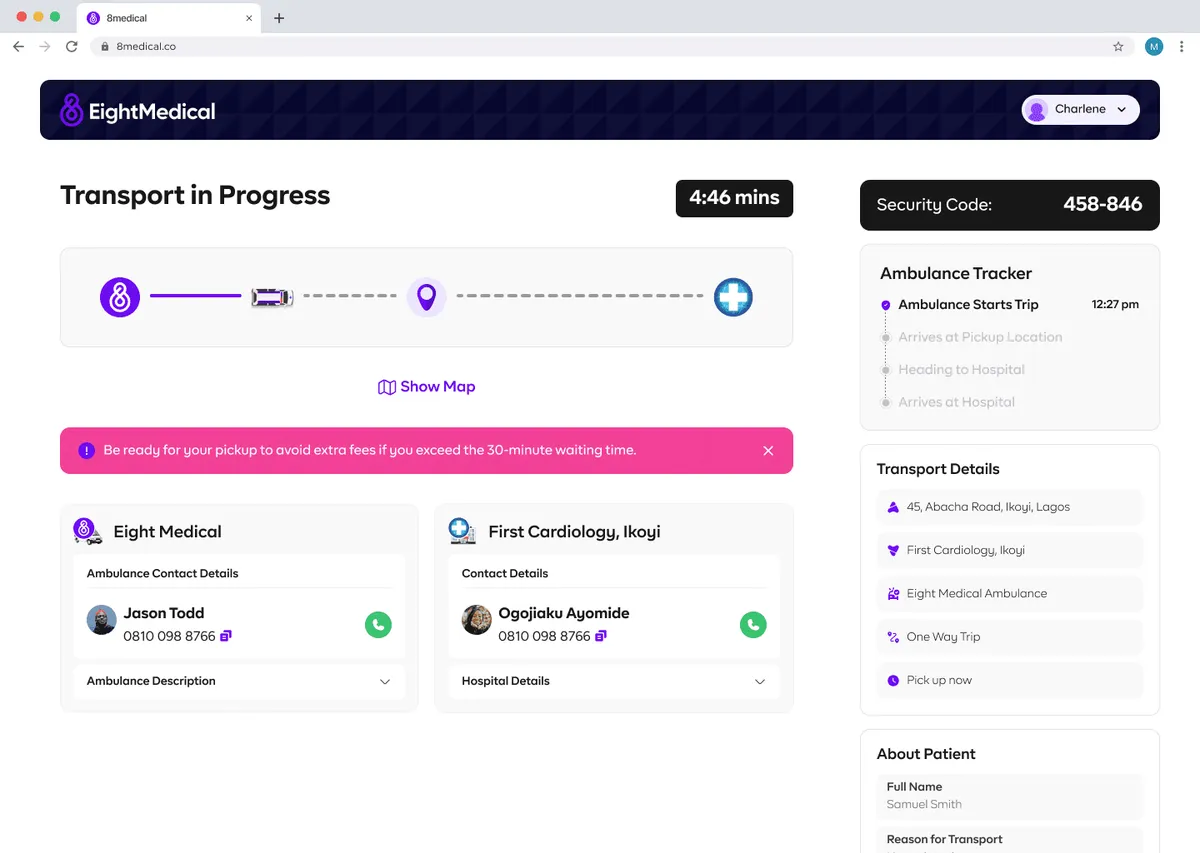Click the 45, Abacha Road address row
The width and height of the screenshot is (1200, 853).
coord(1010,507)
